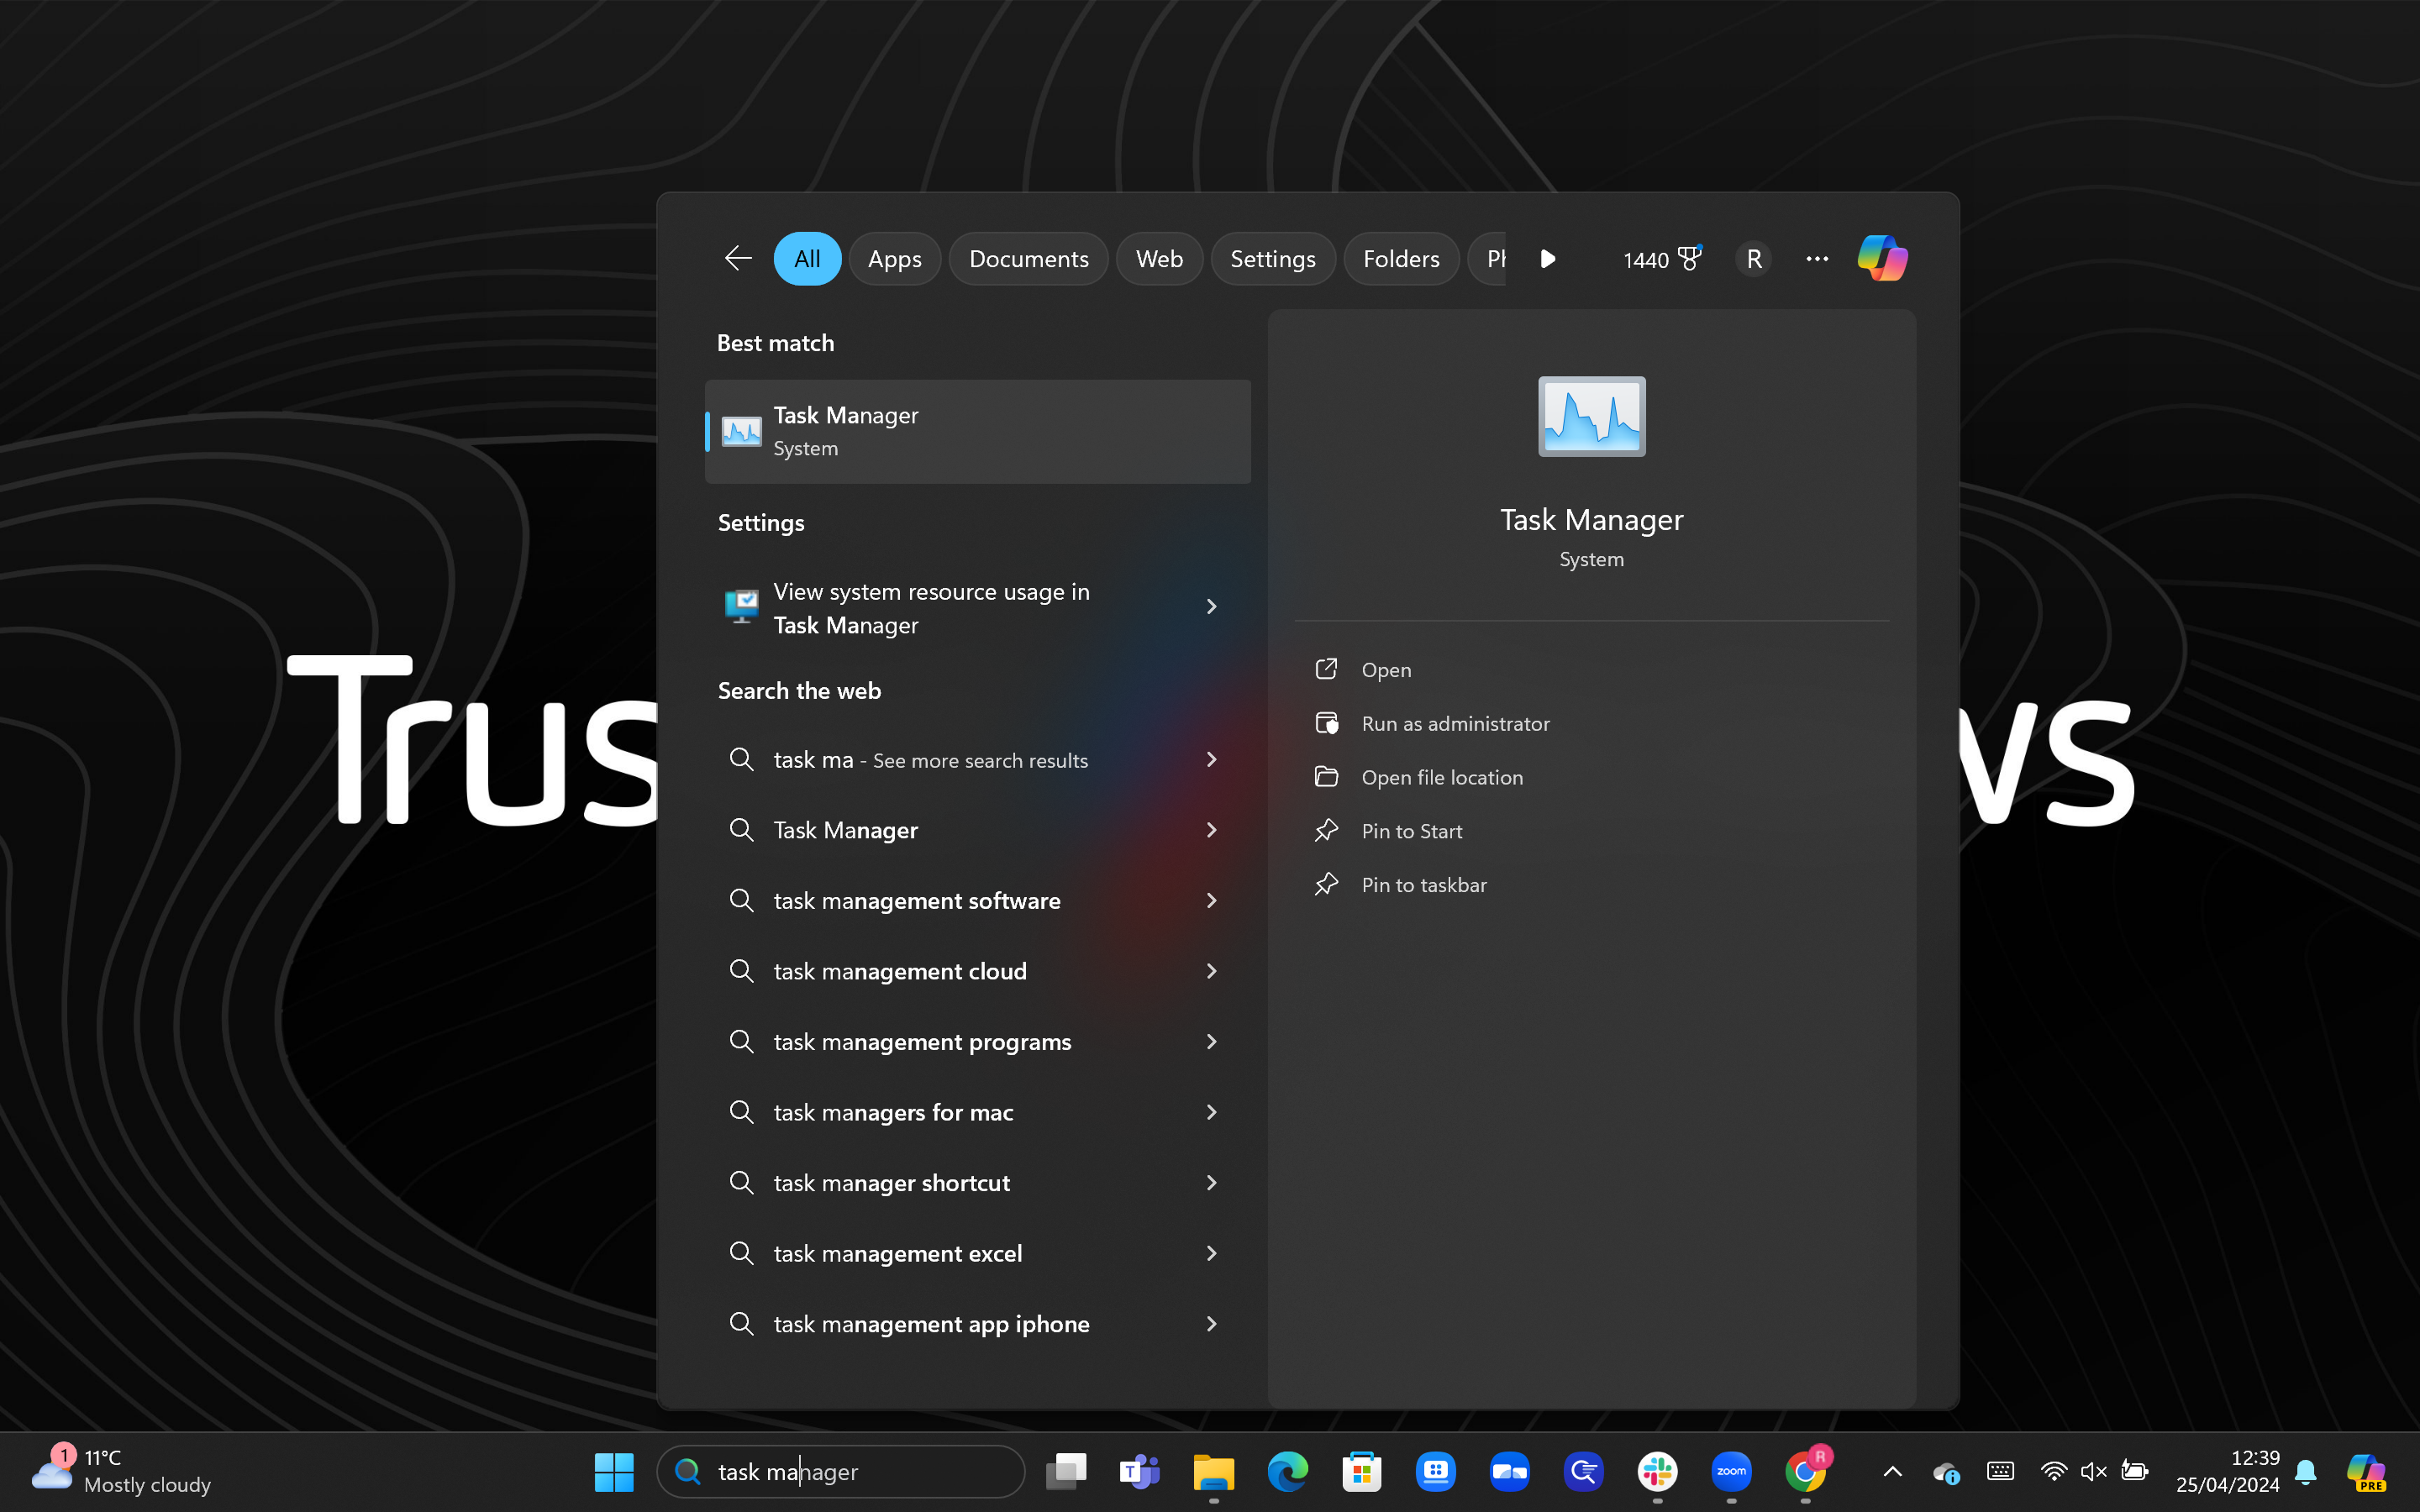The height and width of the screenshot is (1512, 2420).
Task: Click Open in the Task Manager details
Action: (x=1591, y=670)
